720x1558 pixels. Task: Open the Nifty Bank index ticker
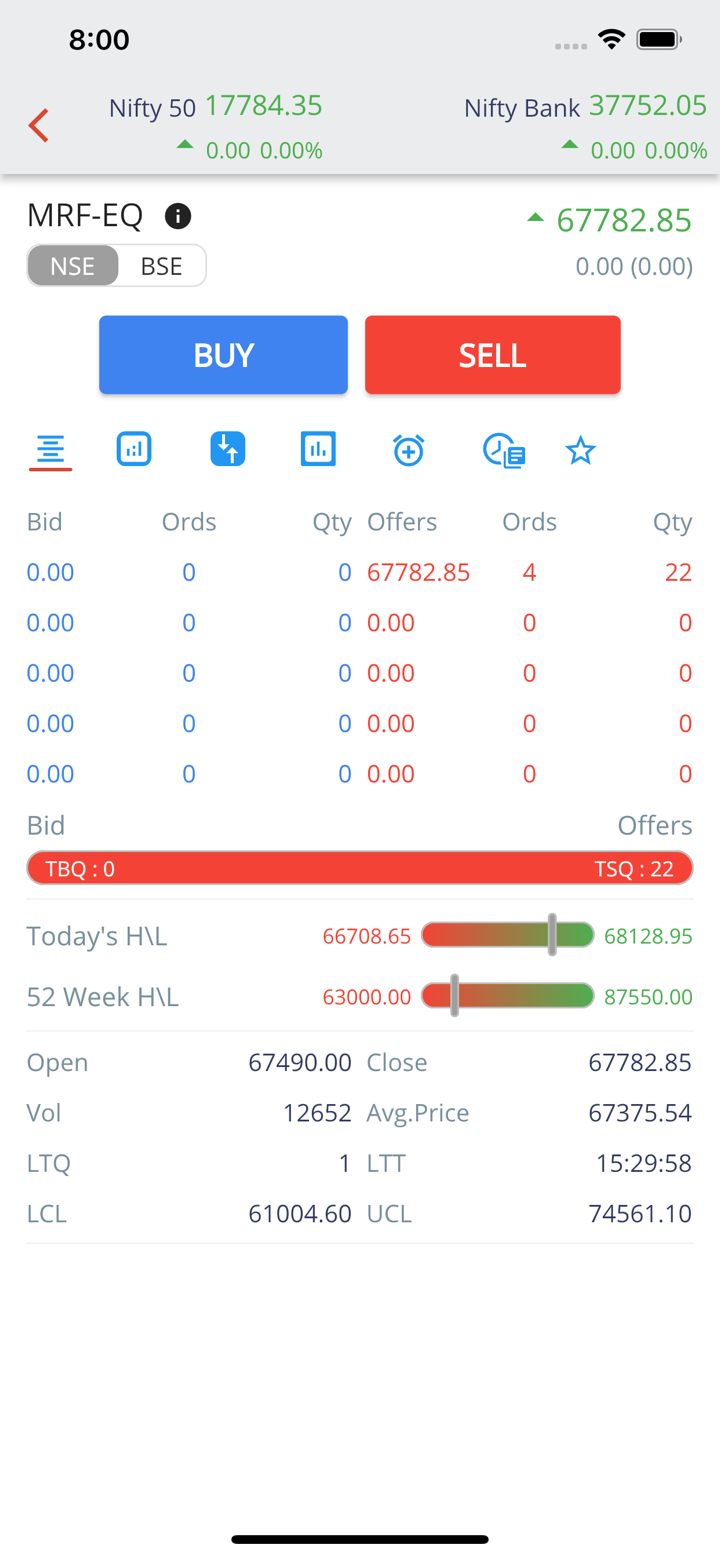pos(586,127)
